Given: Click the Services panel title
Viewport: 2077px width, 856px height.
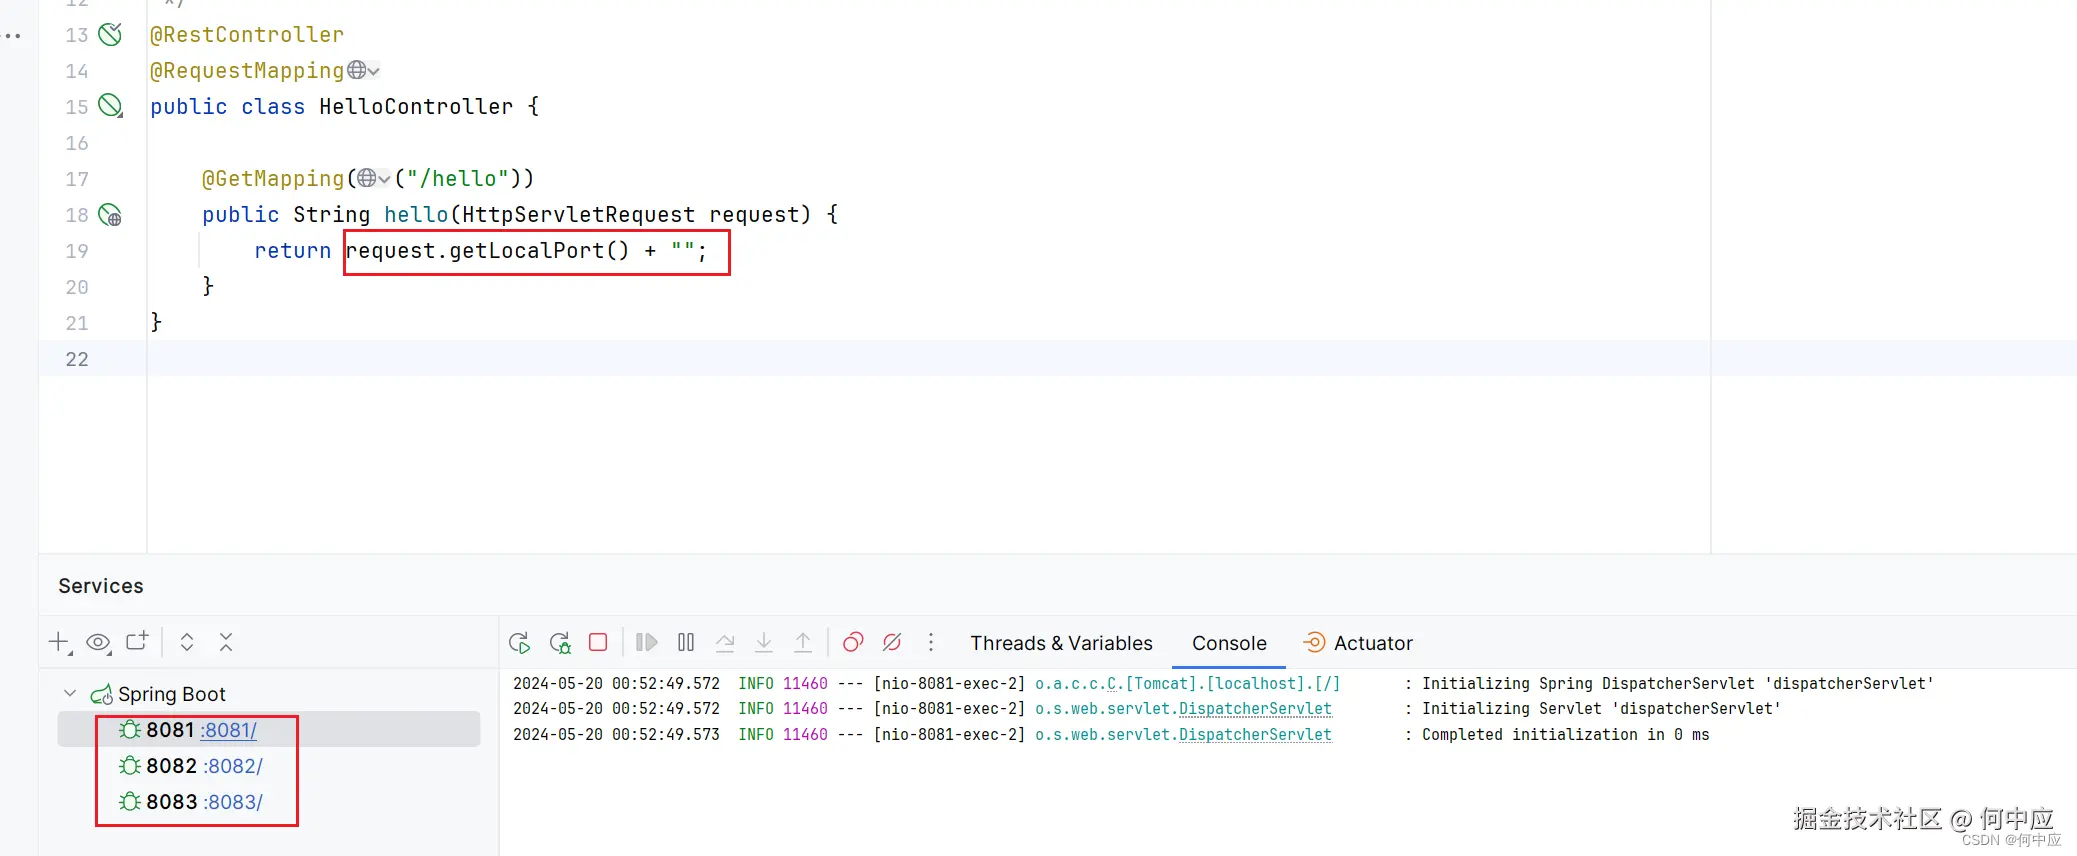Looking at the screenshot, I should coord(101,586).
